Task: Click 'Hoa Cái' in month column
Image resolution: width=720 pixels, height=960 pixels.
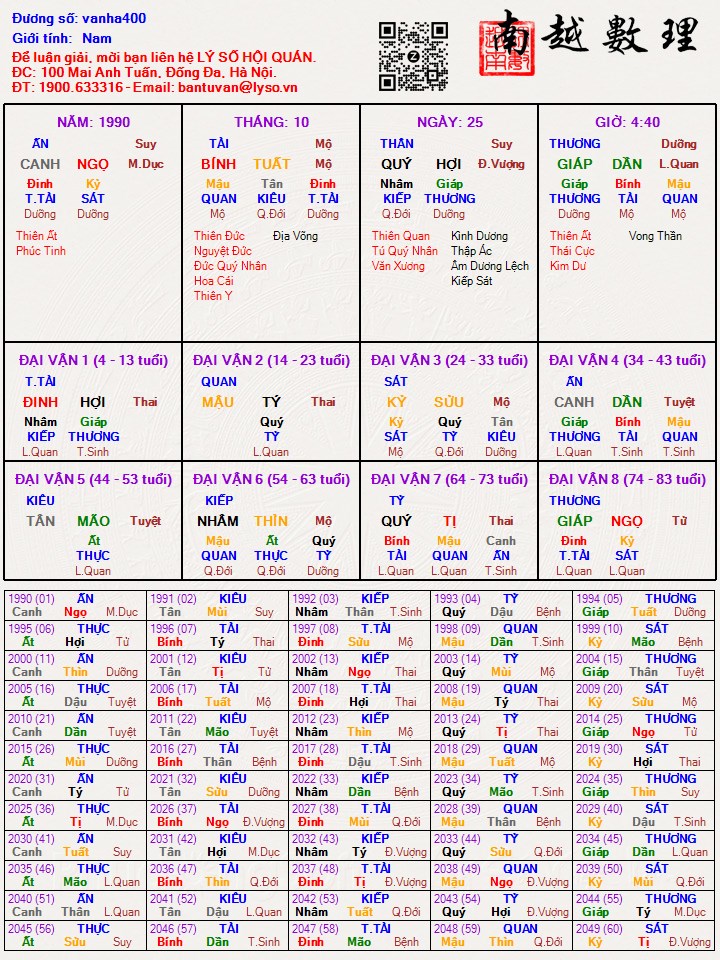Action: click(x=214, y=280)
